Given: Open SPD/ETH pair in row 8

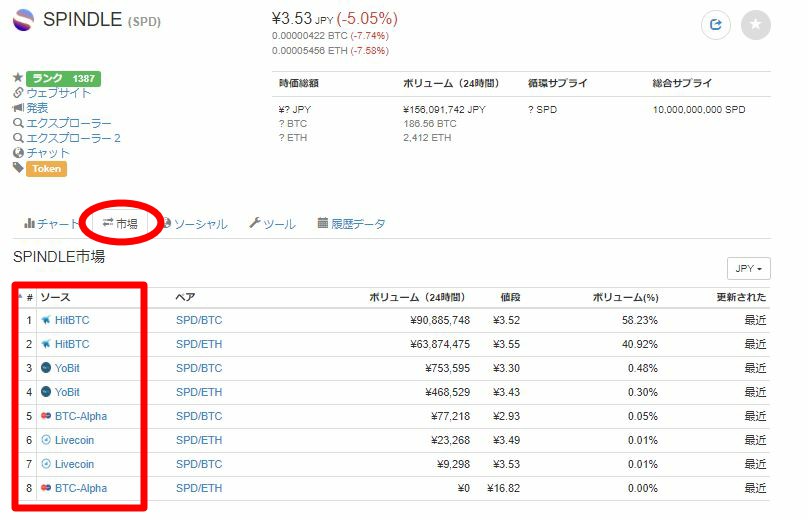Looking at the screenshot, I should 199,488.
